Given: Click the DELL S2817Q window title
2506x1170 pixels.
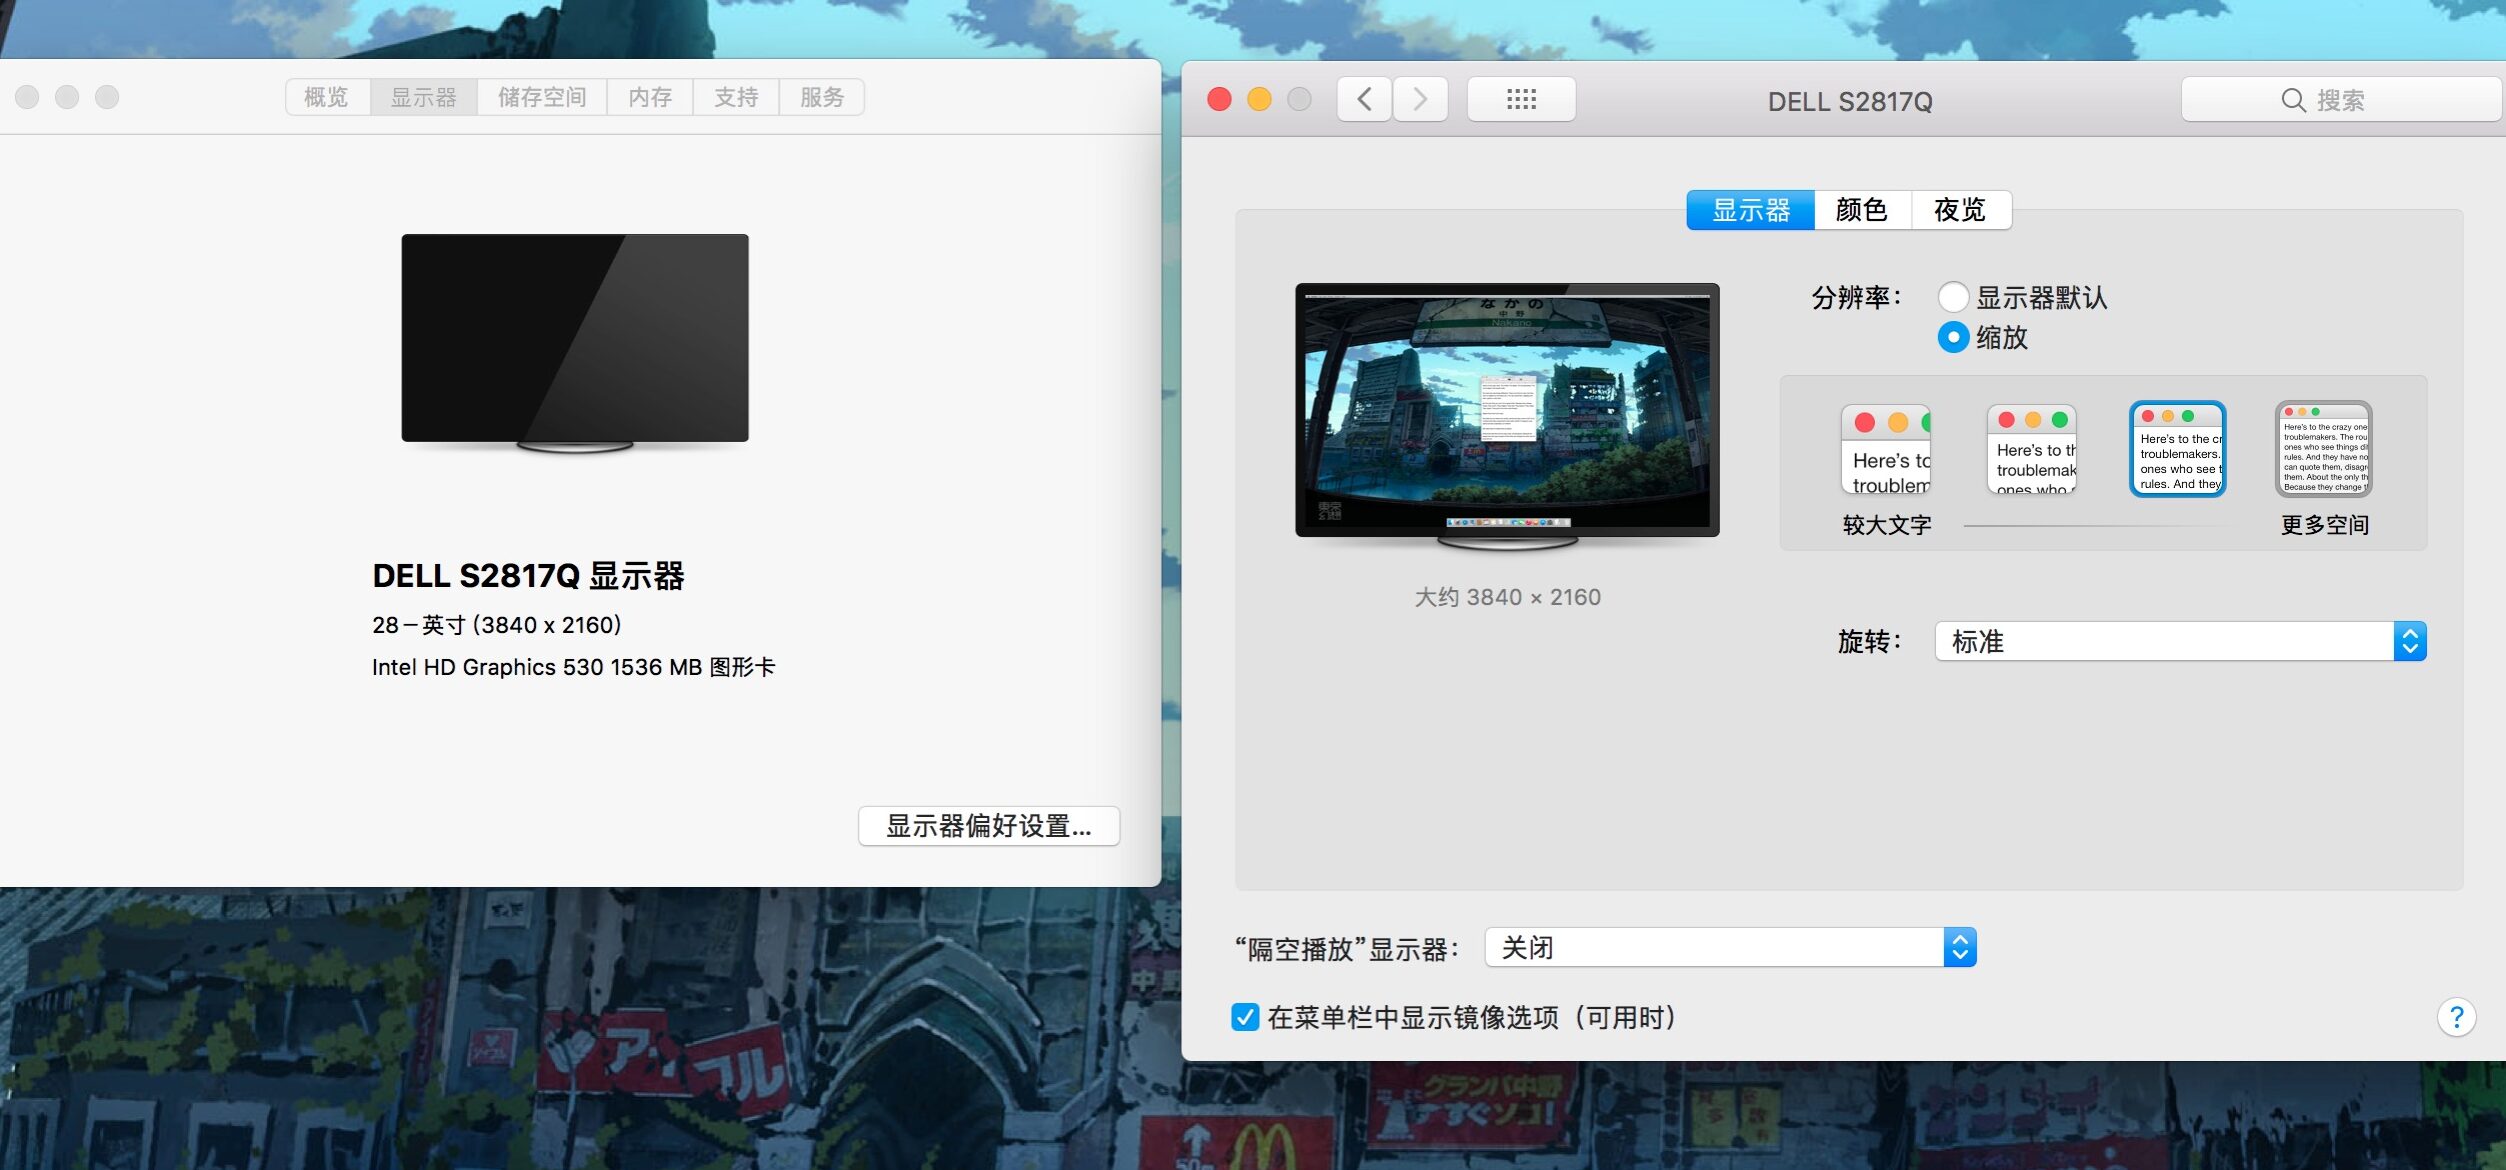Looking at the screenshot, I should tap(1850, 101).
